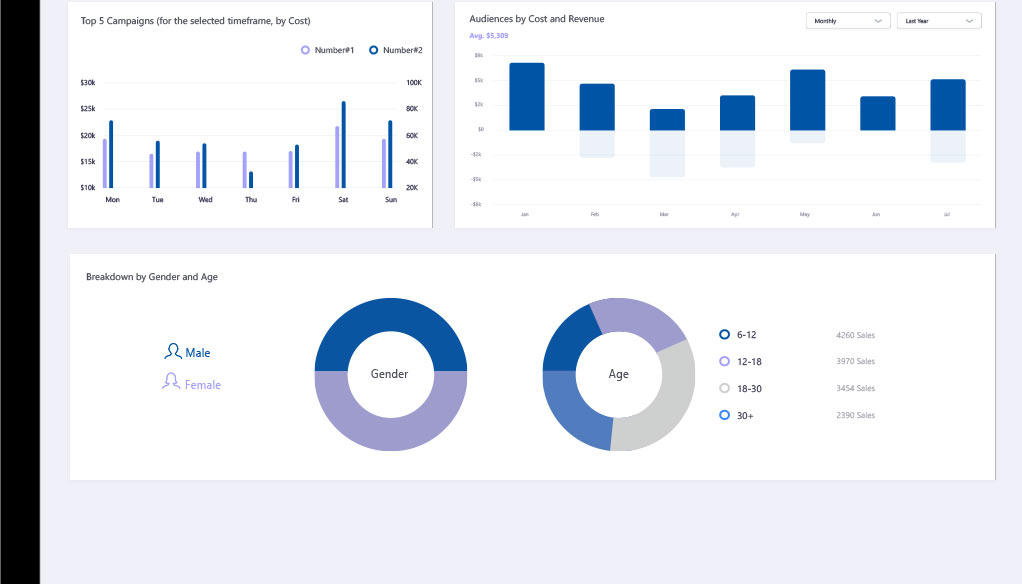Click the Female person icon
1022x584 pixels.
coord(171,381)
